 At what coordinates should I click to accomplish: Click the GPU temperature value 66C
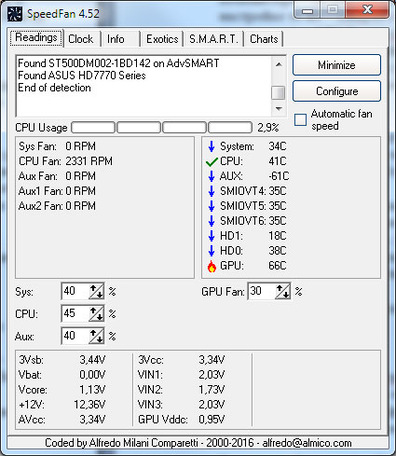pos(277,266)
